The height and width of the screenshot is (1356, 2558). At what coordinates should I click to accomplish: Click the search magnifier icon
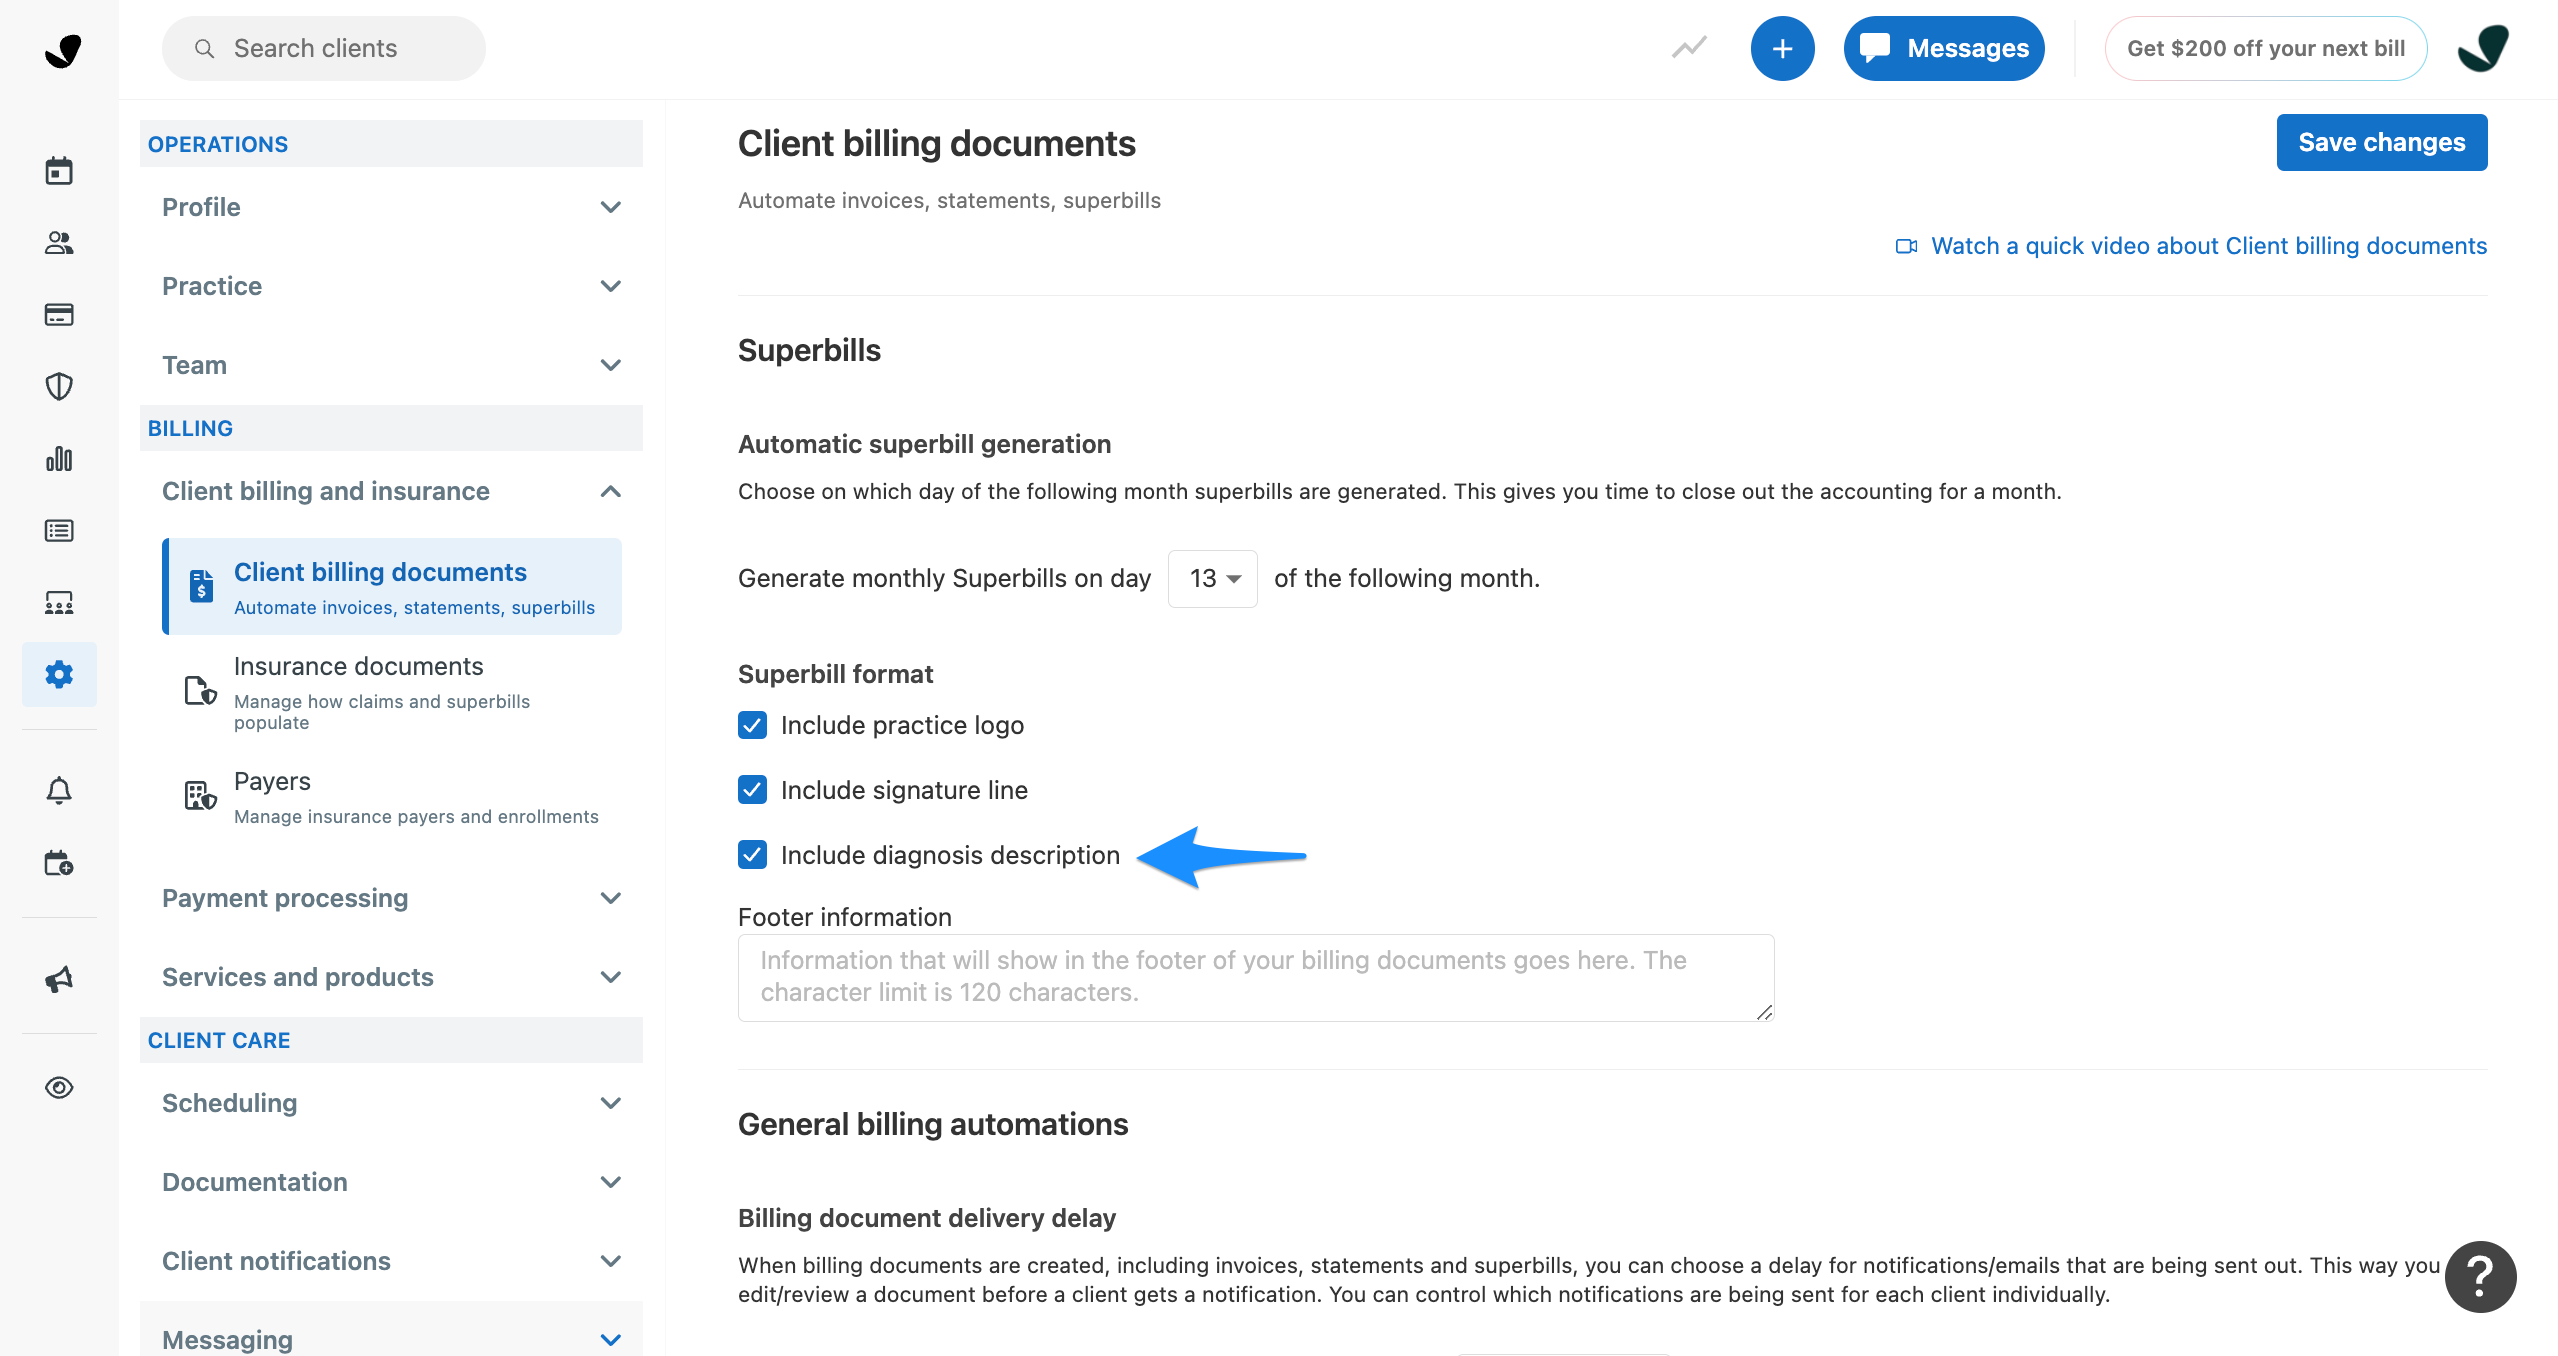pos(204,48)
